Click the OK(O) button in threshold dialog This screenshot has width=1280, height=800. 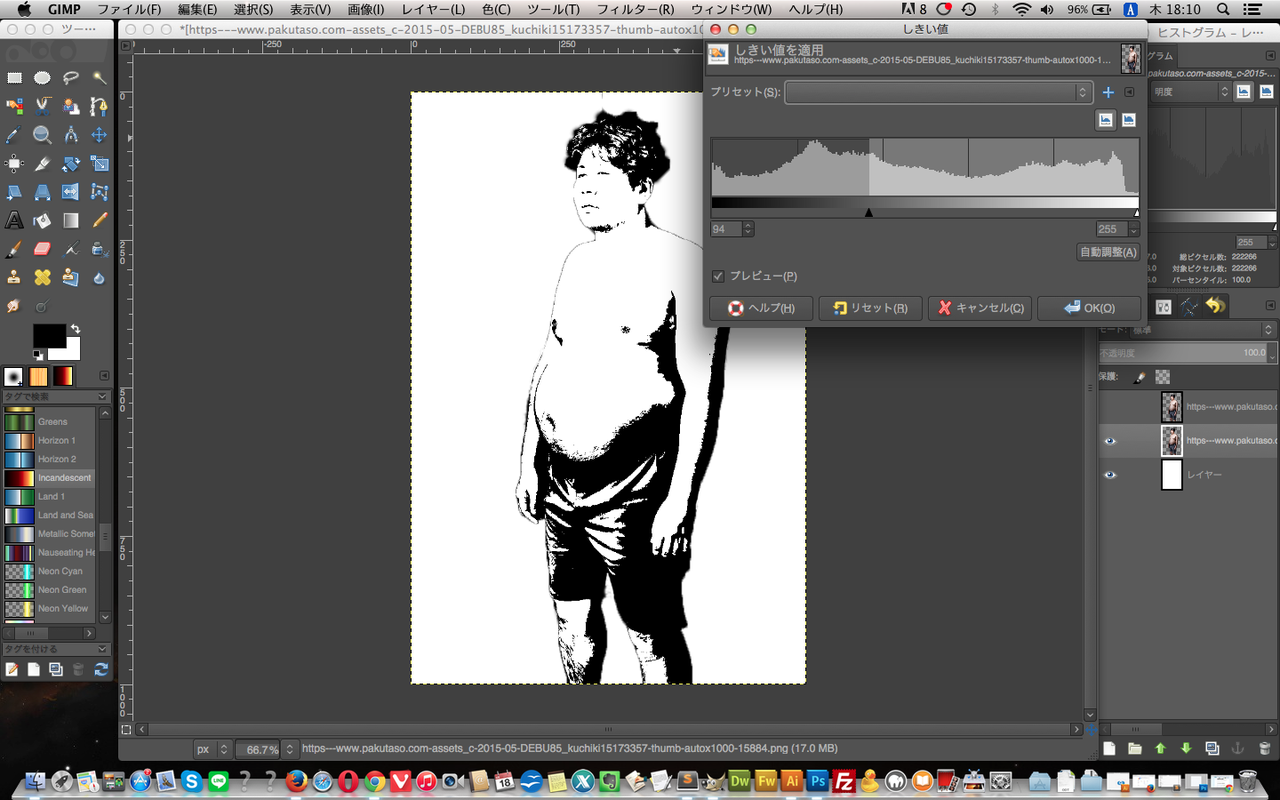[1089, 308]
